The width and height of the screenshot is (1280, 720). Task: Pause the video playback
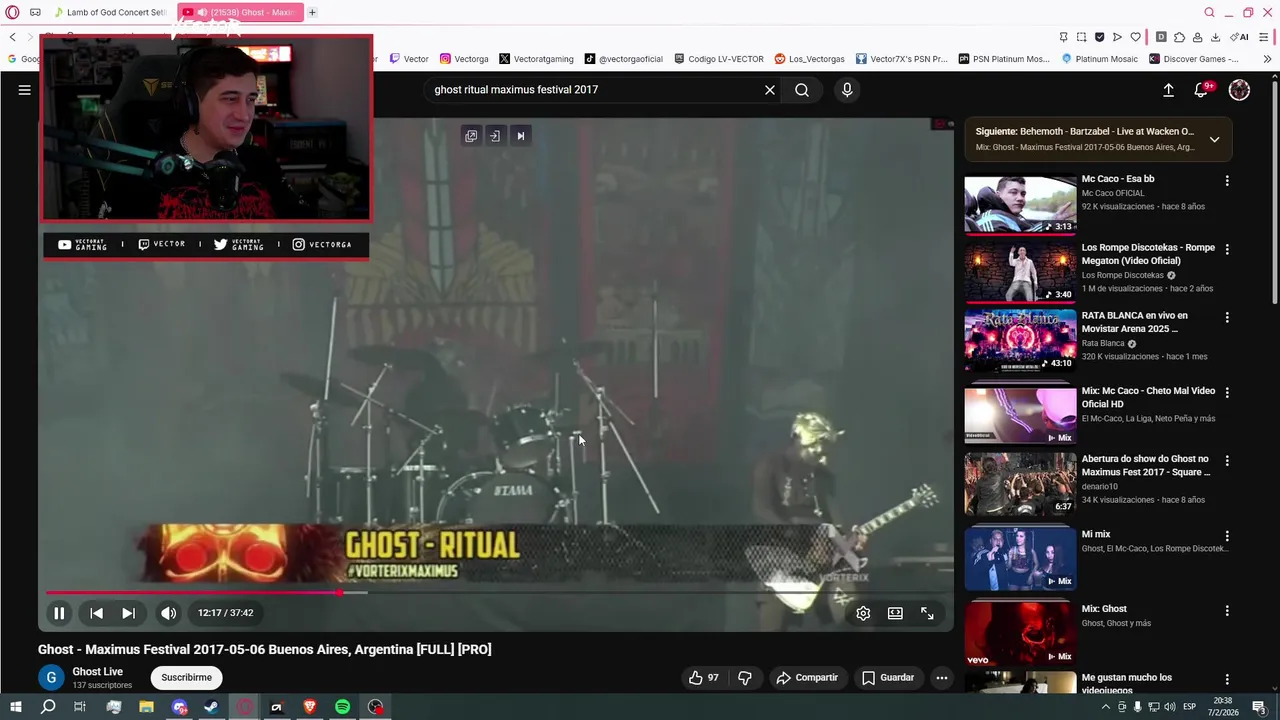coord(59,613)
